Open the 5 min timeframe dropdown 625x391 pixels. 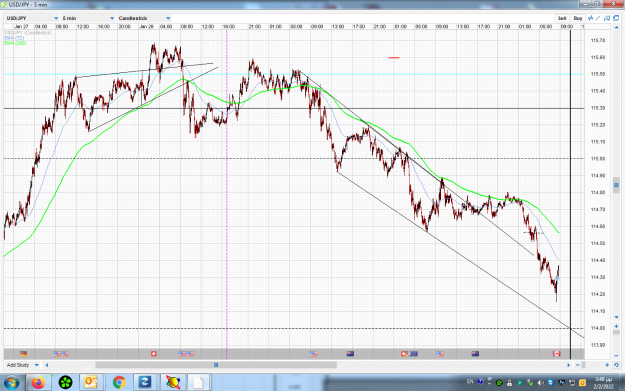coord(88,18)
